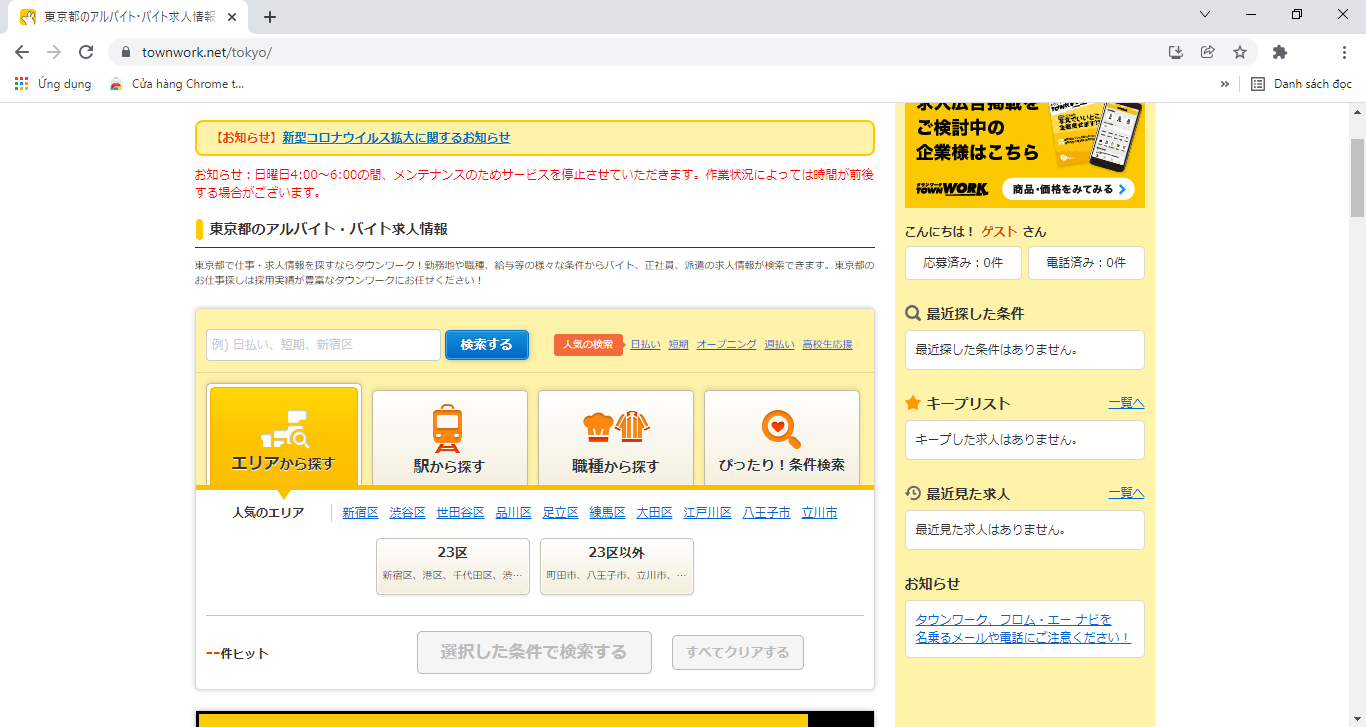Screen dimensions: 1366x727
Task: Click the browser back arrow
Action: tap(22, 52)
